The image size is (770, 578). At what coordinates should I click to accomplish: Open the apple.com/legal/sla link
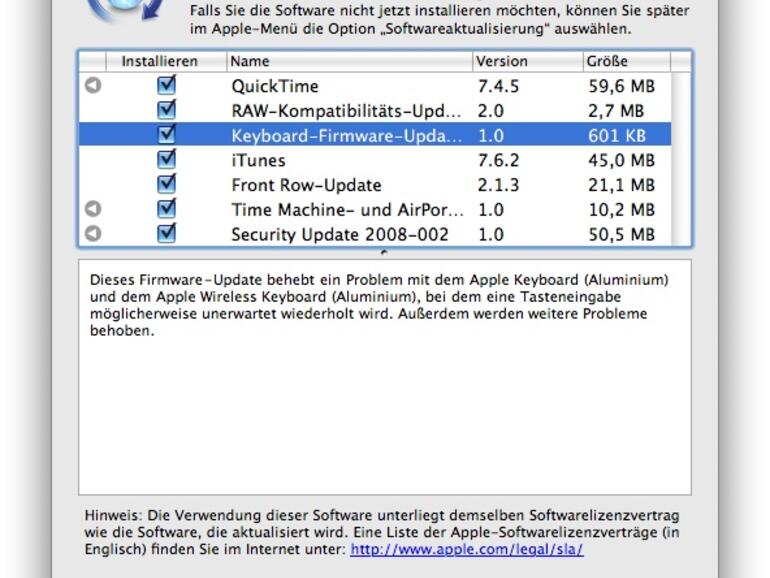coord(466,549)
